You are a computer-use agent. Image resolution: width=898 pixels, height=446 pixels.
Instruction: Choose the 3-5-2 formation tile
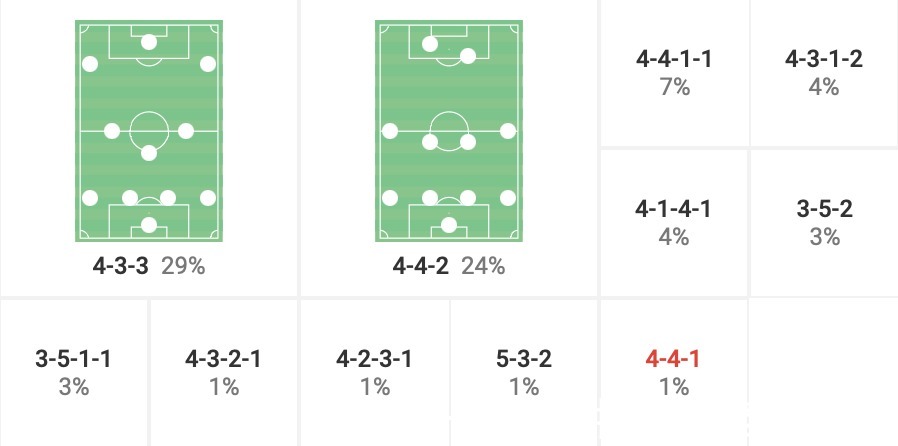click(x=824, y=222)
